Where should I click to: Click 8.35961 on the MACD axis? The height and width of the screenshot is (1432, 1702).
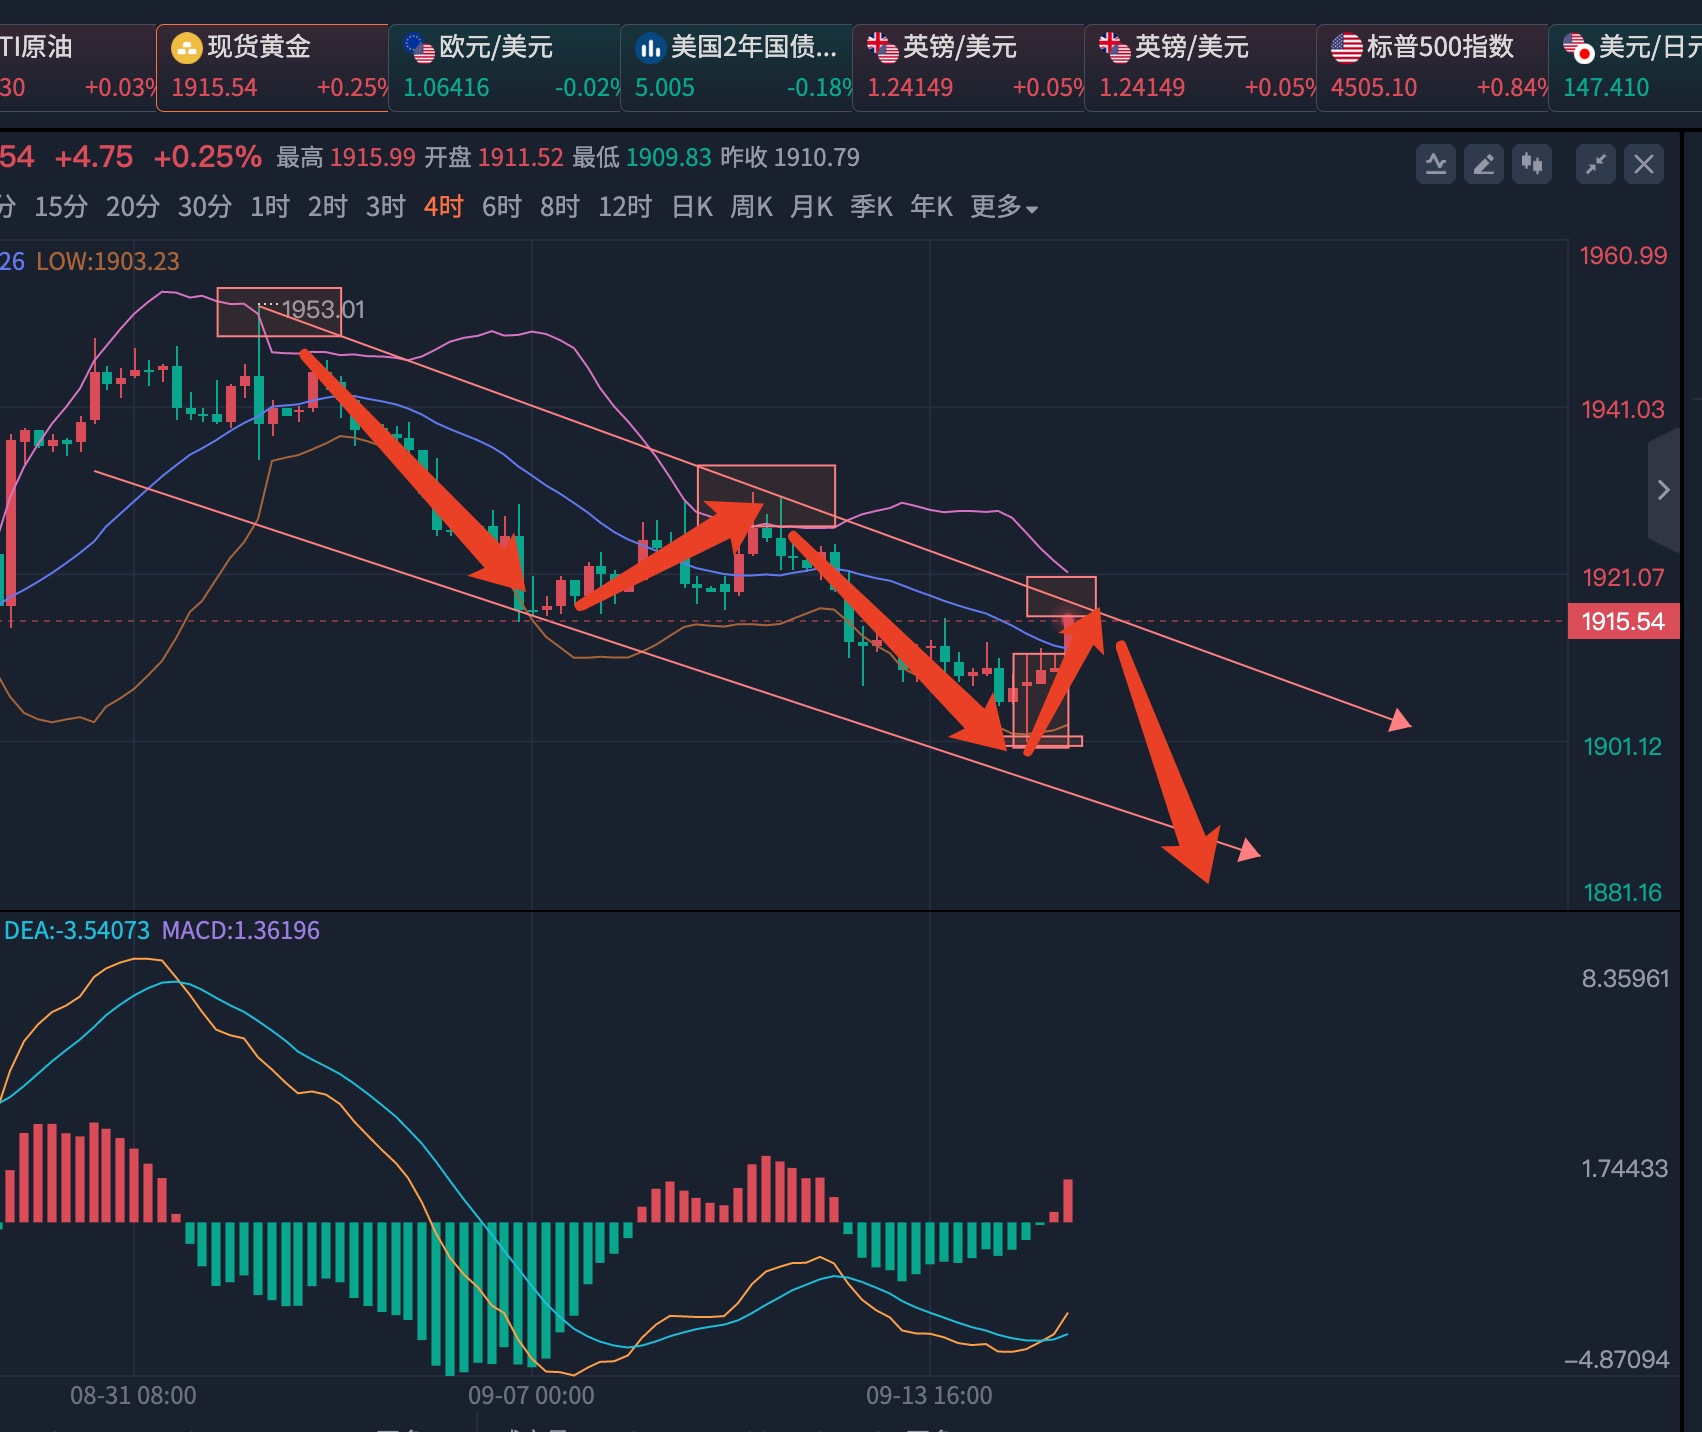[1625, 979]
